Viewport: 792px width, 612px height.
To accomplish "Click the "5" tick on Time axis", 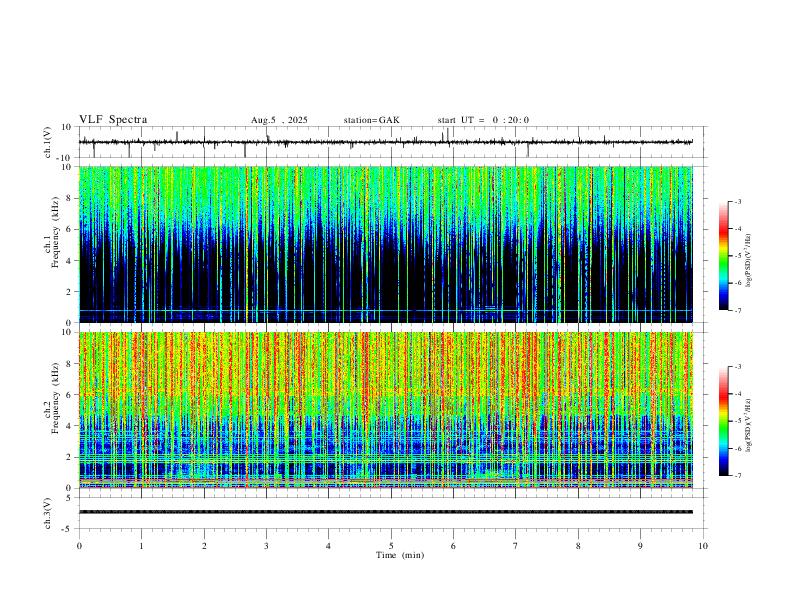I will (391, 546).
